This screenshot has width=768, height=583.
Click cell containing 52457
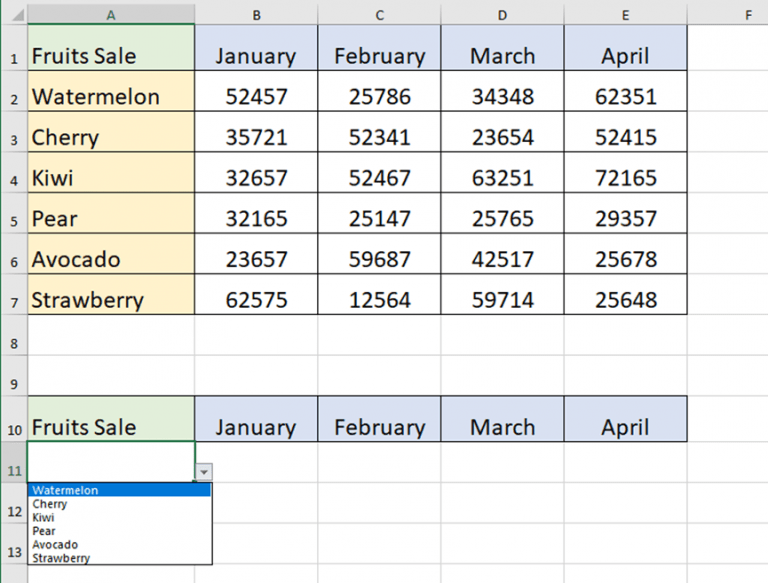point(256,91)
